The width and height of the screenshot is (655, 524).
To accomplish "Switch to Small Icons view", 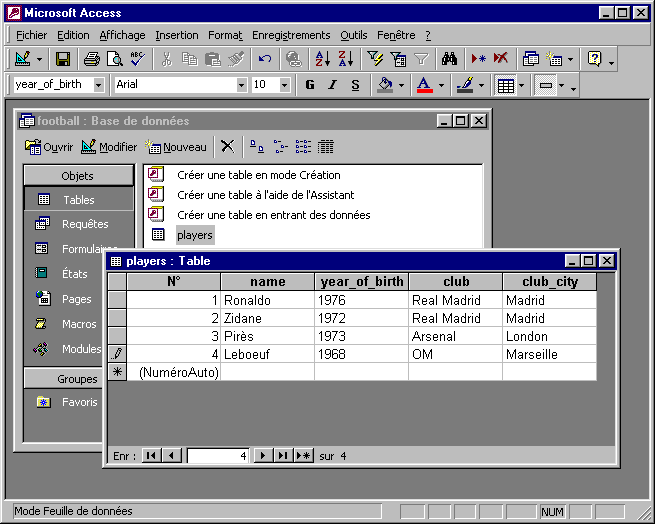I will tap(280, 146).
